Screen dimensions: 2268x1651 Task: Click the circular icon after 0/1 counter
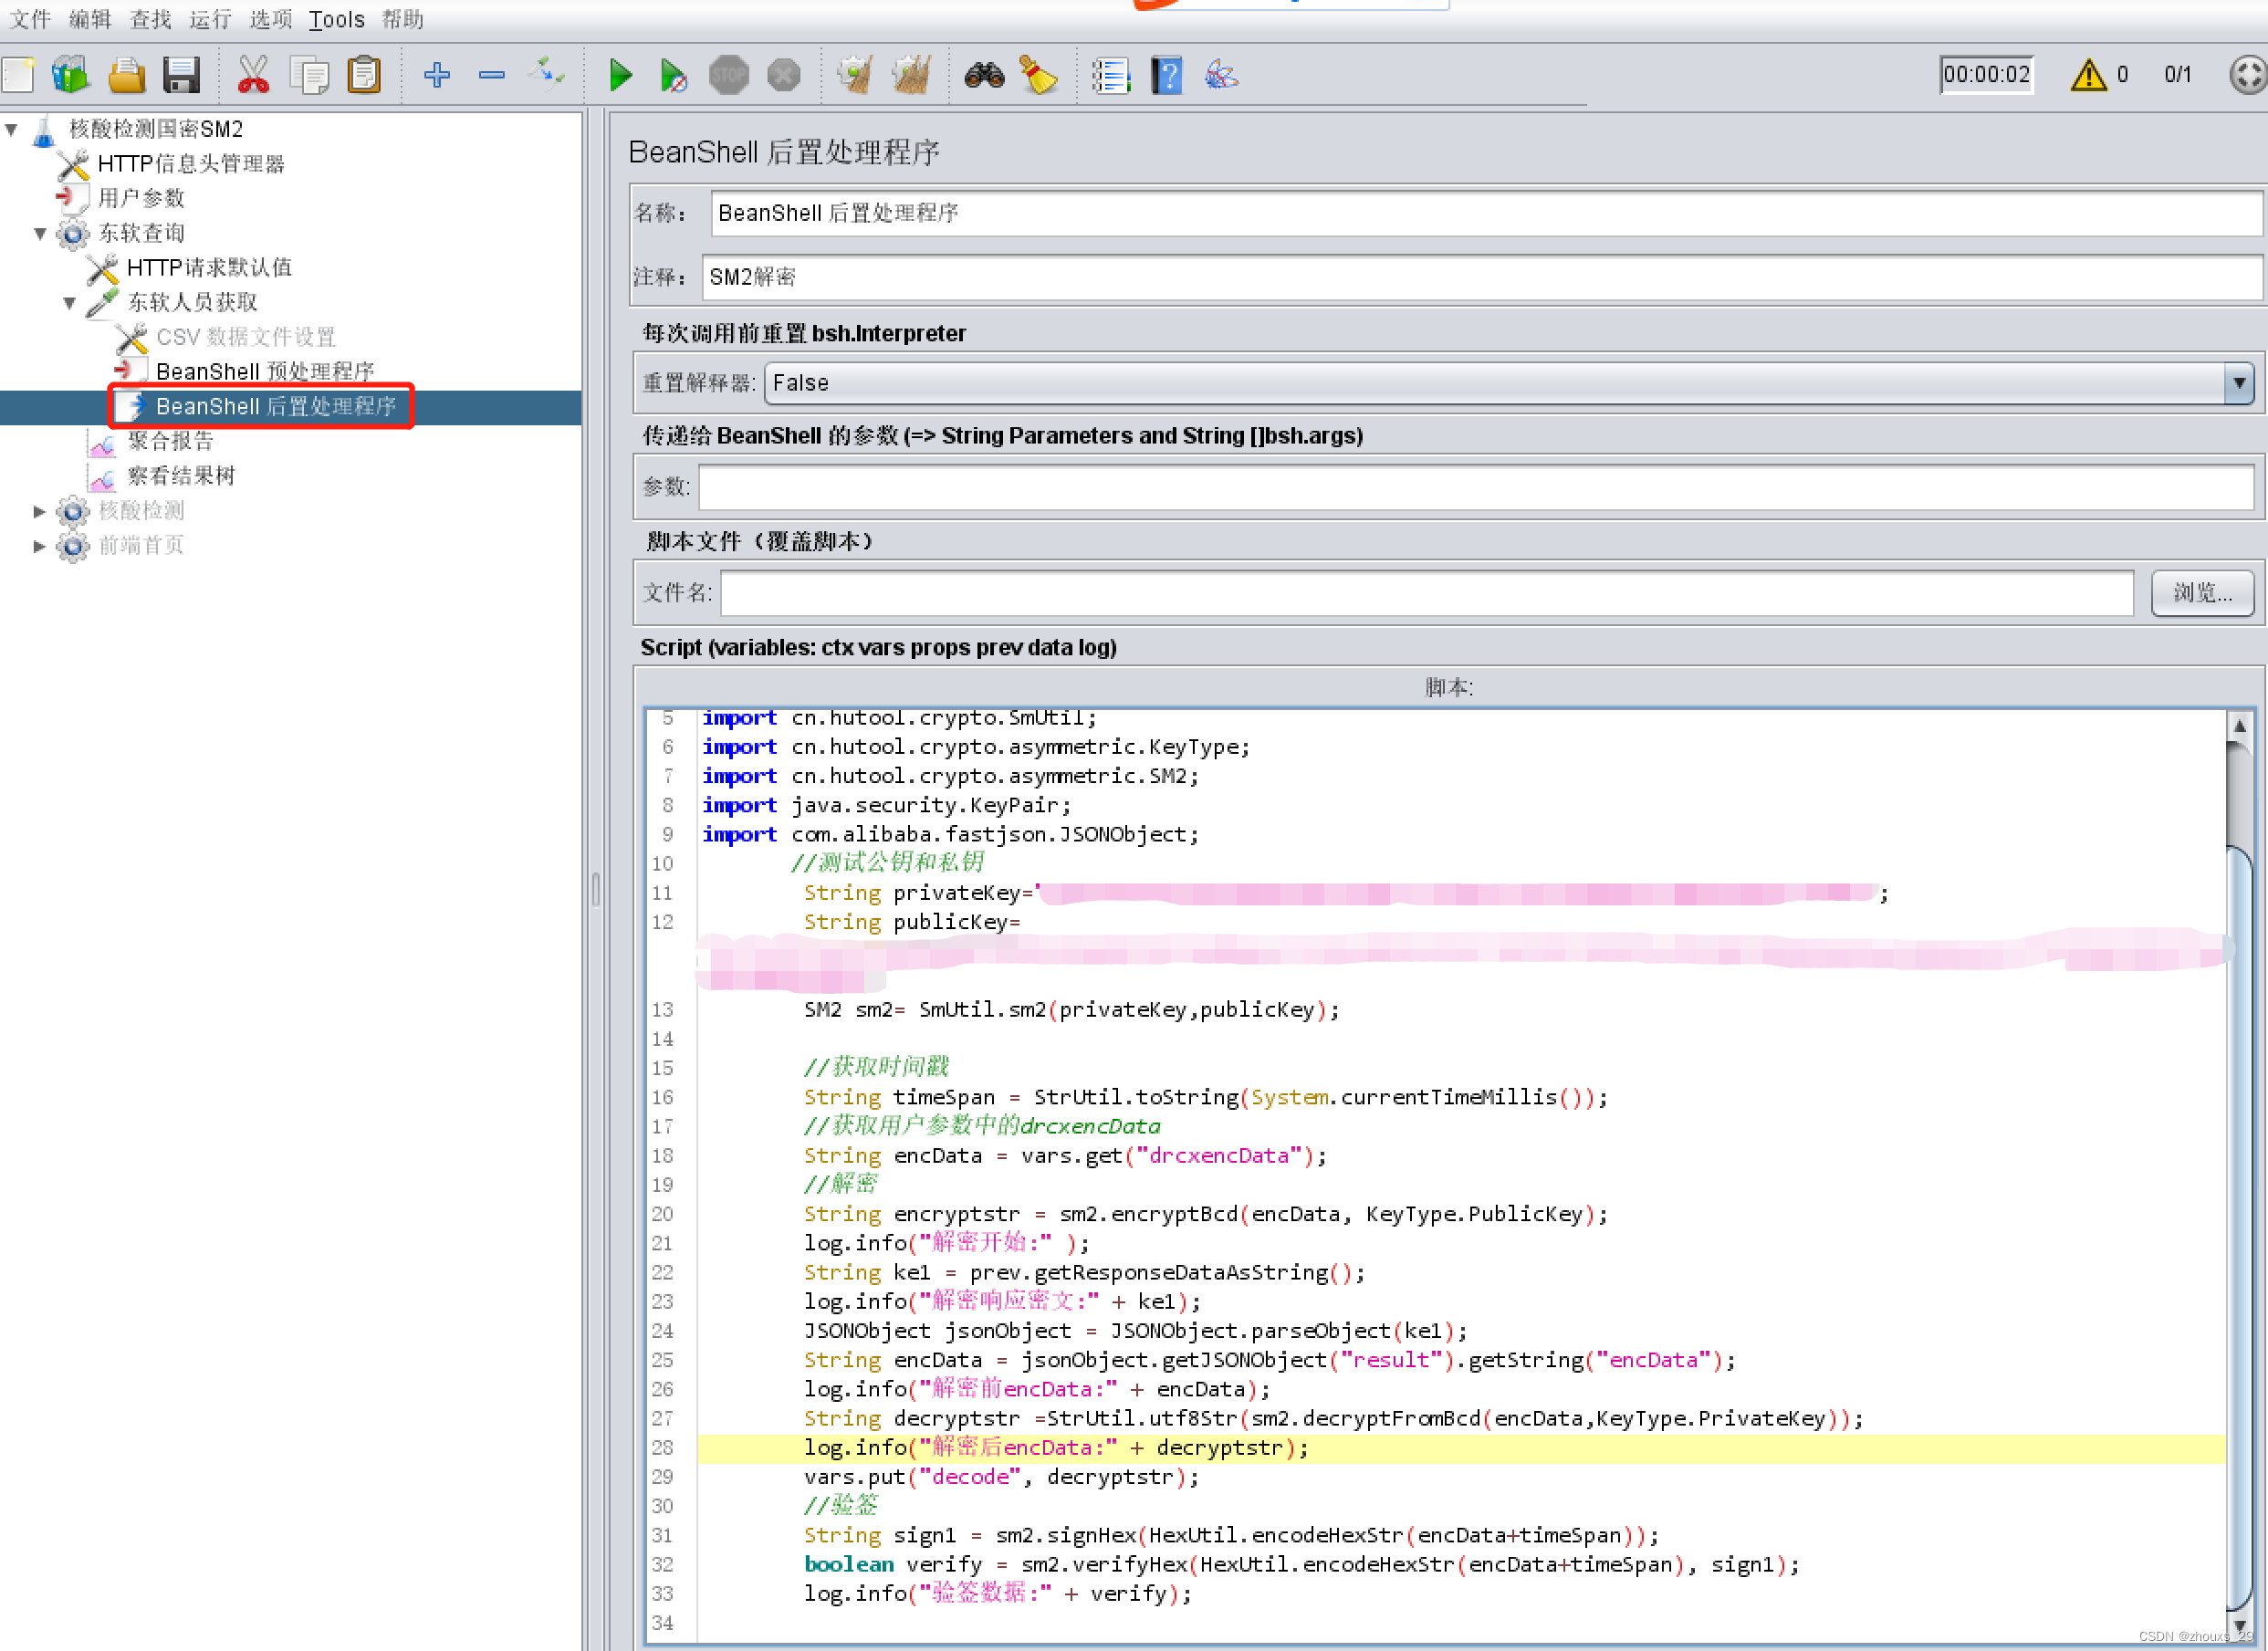(x=2247, y=75)
